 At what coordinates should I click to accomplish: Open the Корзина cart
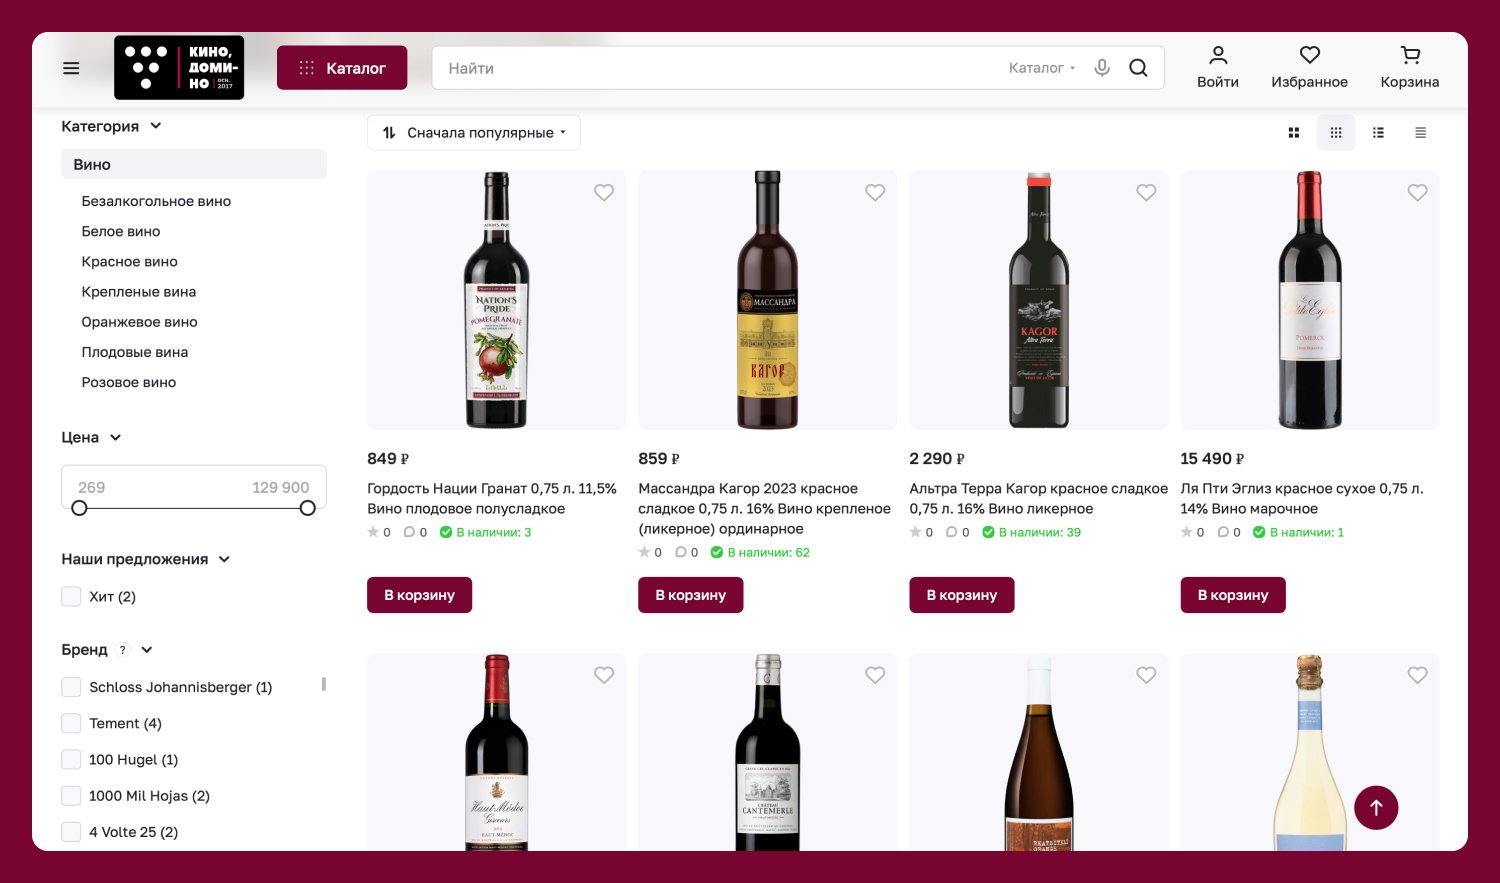[1409, 67]
